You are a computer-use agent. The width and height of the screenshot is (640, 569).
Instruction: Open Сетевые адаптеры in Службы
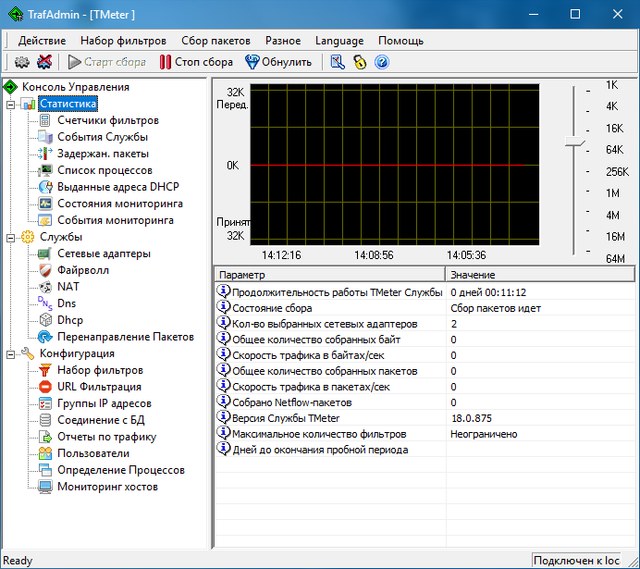[103, 253]
